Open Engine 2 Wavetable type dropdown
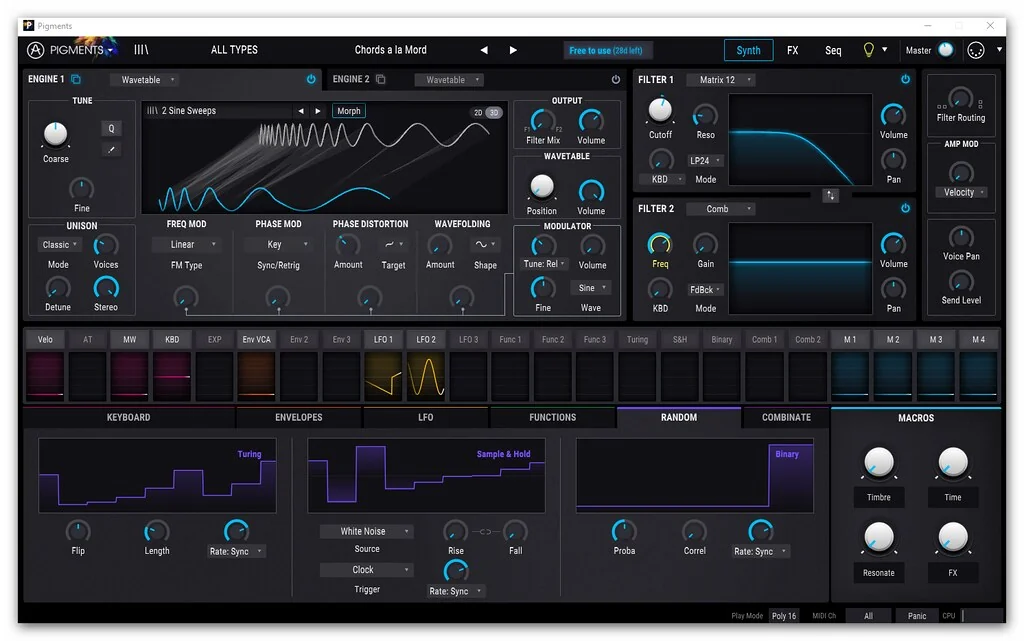 (x=449, y=80)
